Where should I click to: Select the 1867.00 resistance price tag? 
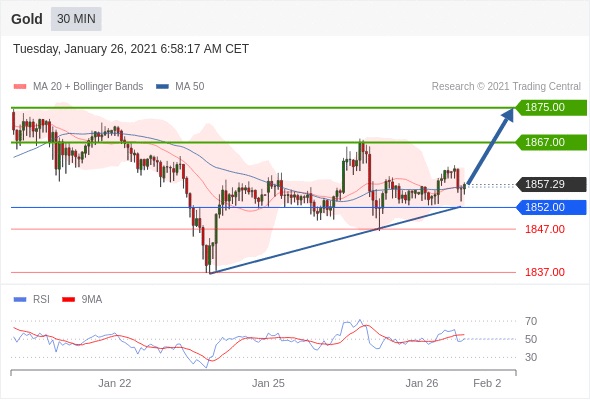point(551,142)
